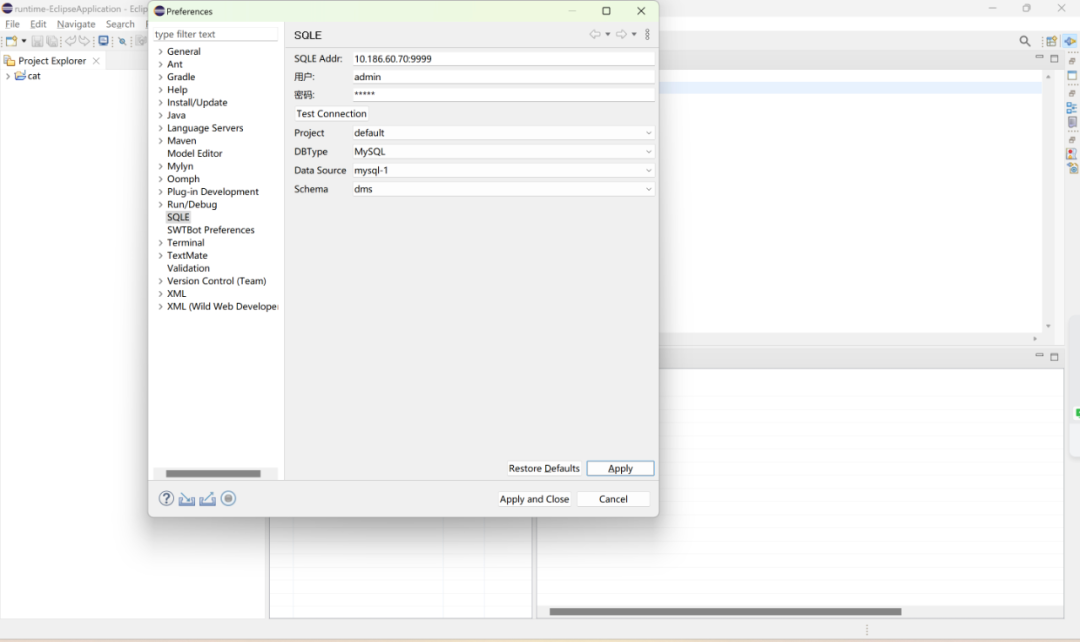Click the preferences tree horizontal scrollbar
This screenshot has height=642, width=1080.
click(213, 473)
